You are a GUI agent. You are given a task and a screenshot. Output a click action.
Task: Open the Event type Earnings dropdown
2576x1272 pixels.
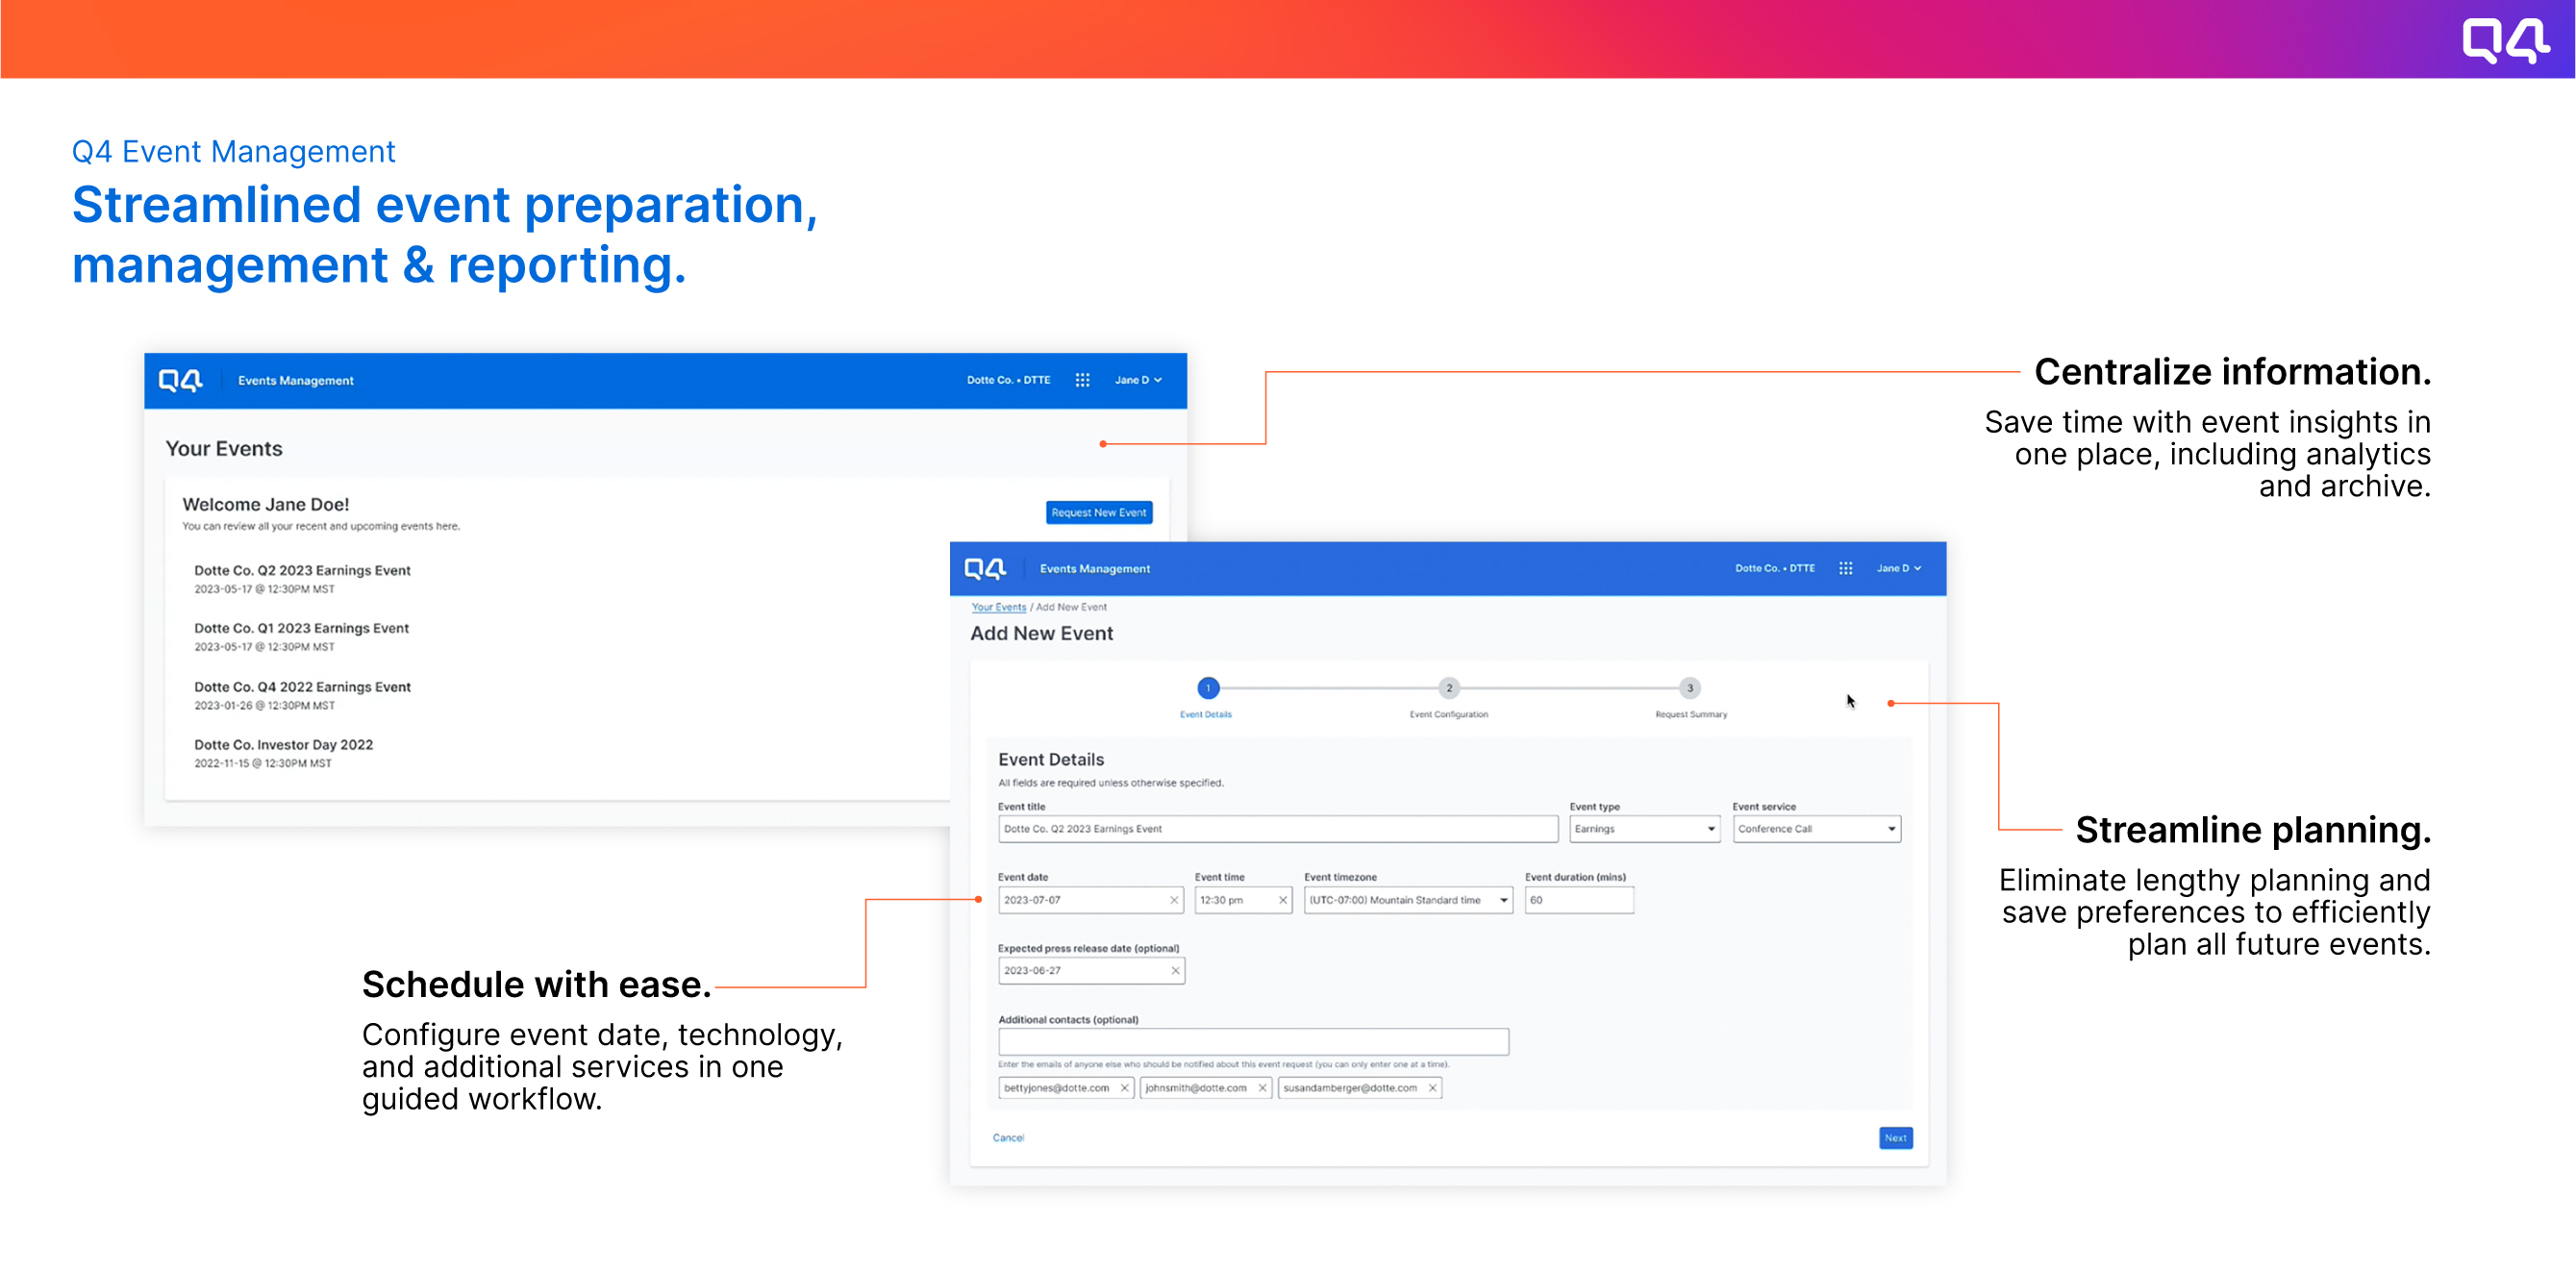1644,829
